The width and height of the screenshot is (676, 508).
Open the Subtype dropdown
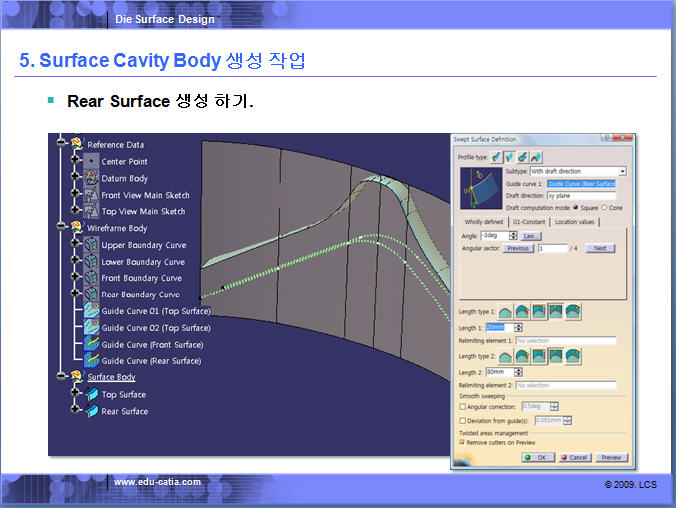point(622,172)
